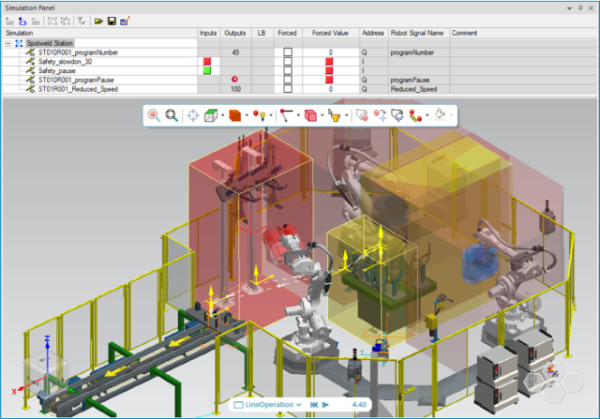Enable Forced checkbox for Safety_pause

pyautogui.click(x=288, y=70)
